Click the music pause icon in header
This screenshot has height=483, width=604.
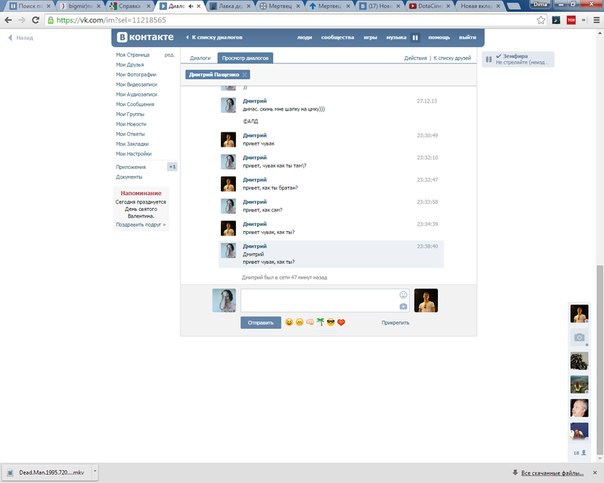(415, 39)
